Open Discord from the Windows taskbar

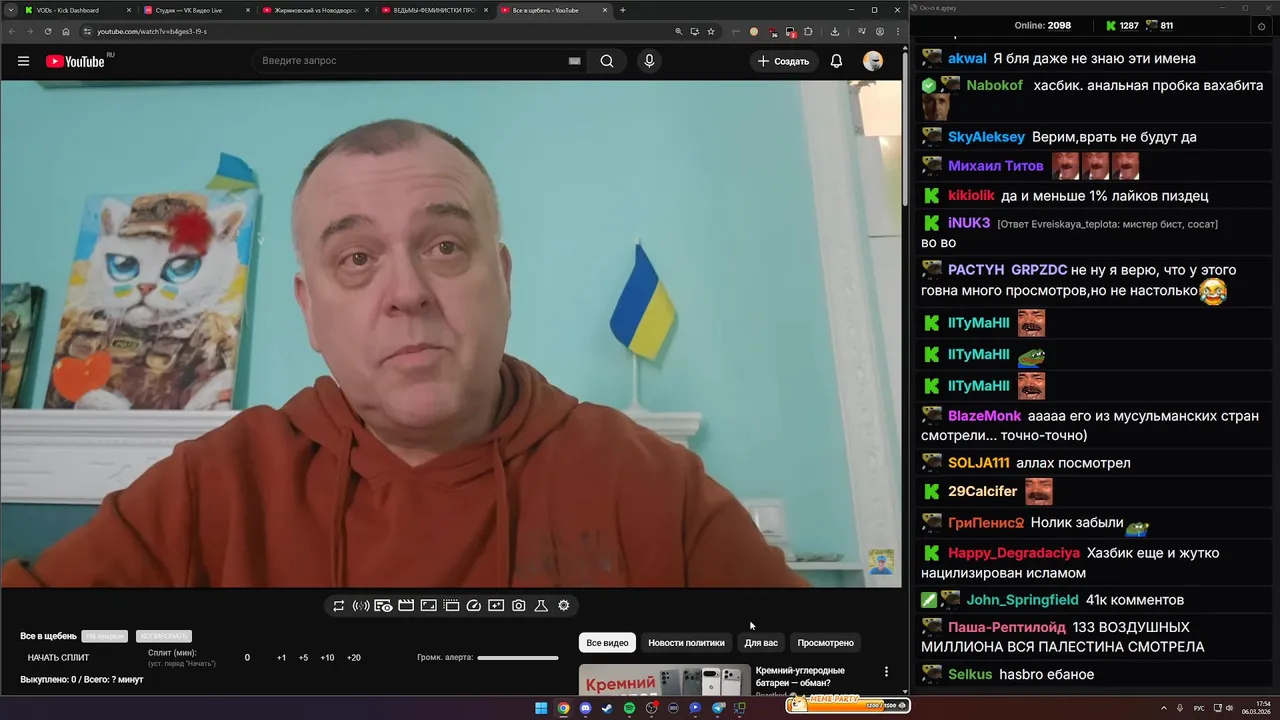[x=585, y=708]
